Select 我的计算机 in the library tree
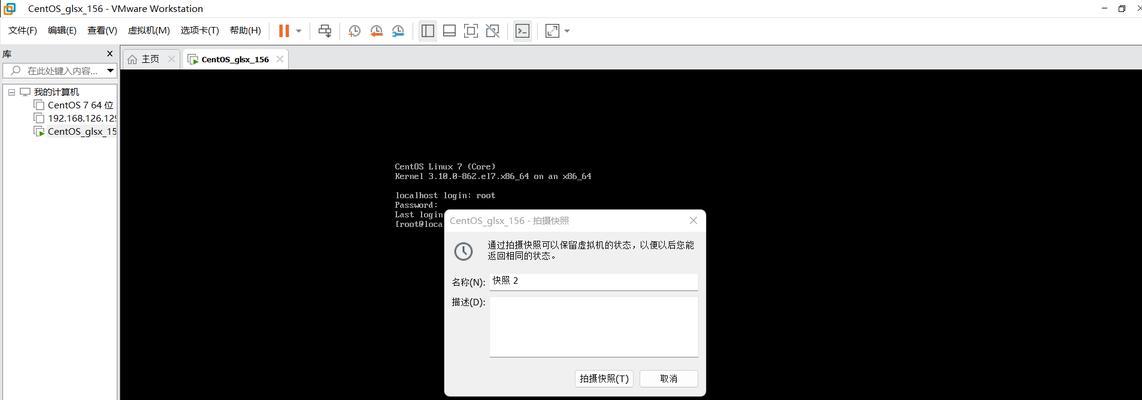 [56, 93]
